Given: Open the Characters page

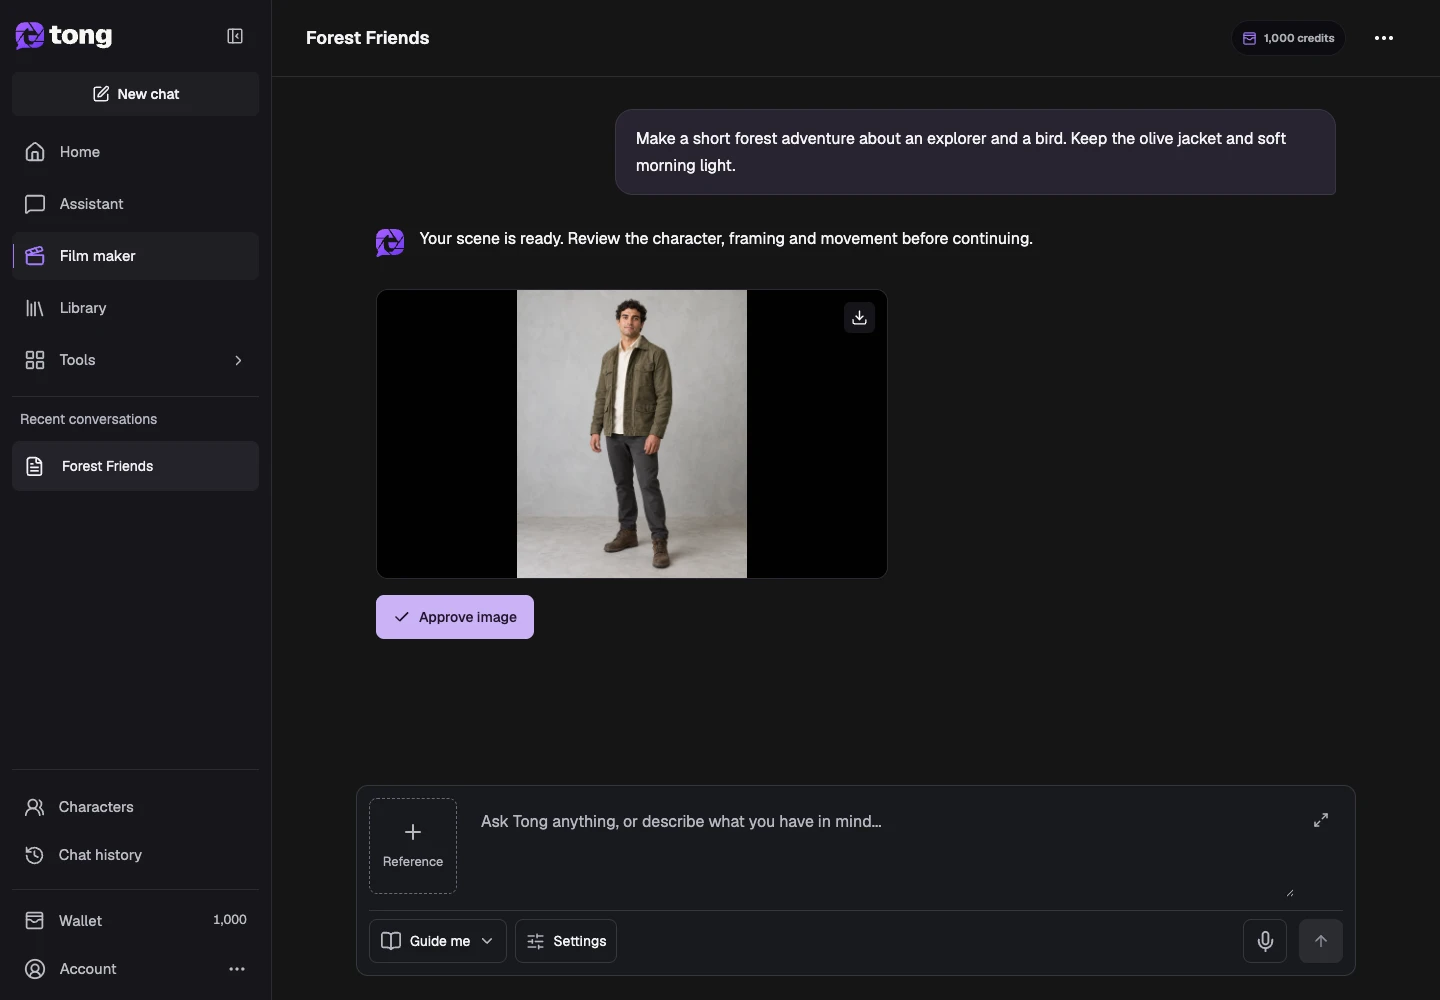Looking at the screenshot, I should point(136,807).
